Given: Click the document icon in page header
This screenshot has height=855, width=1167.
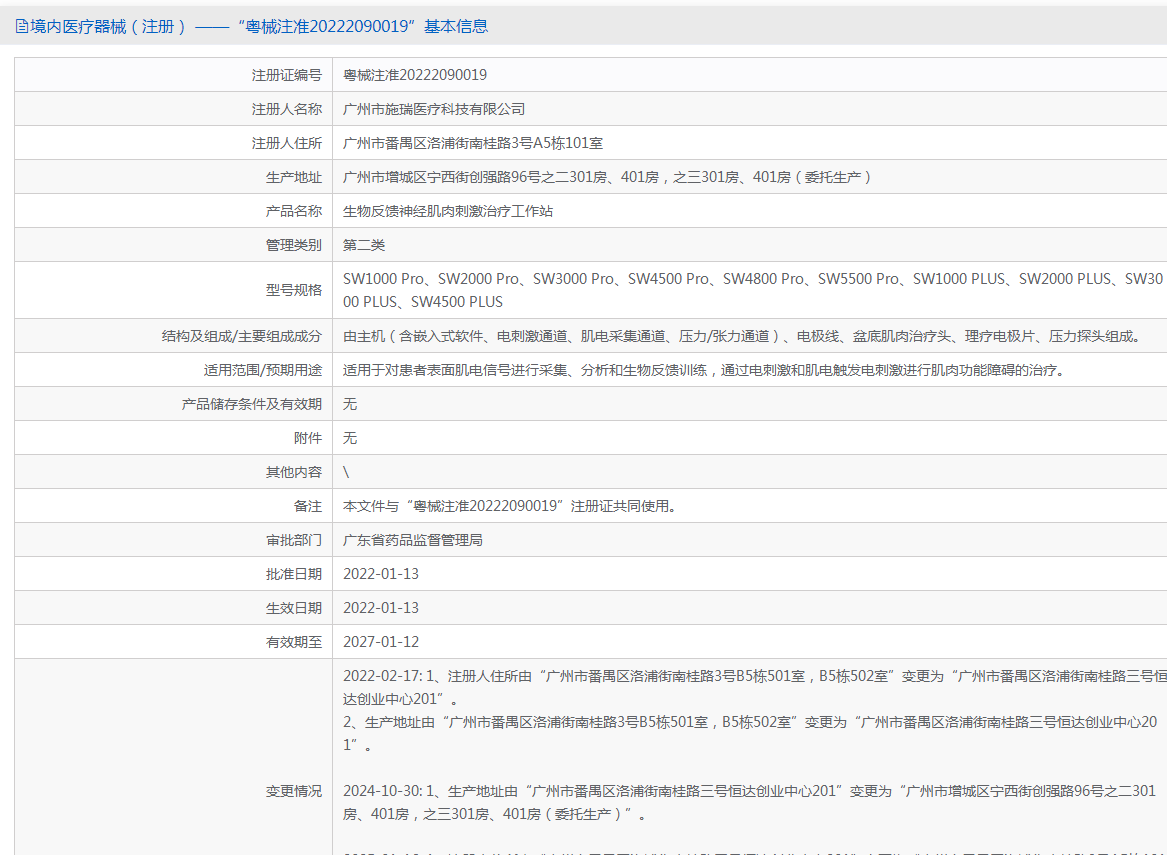Looking at the screenshot, I should (x=21, y=27).
